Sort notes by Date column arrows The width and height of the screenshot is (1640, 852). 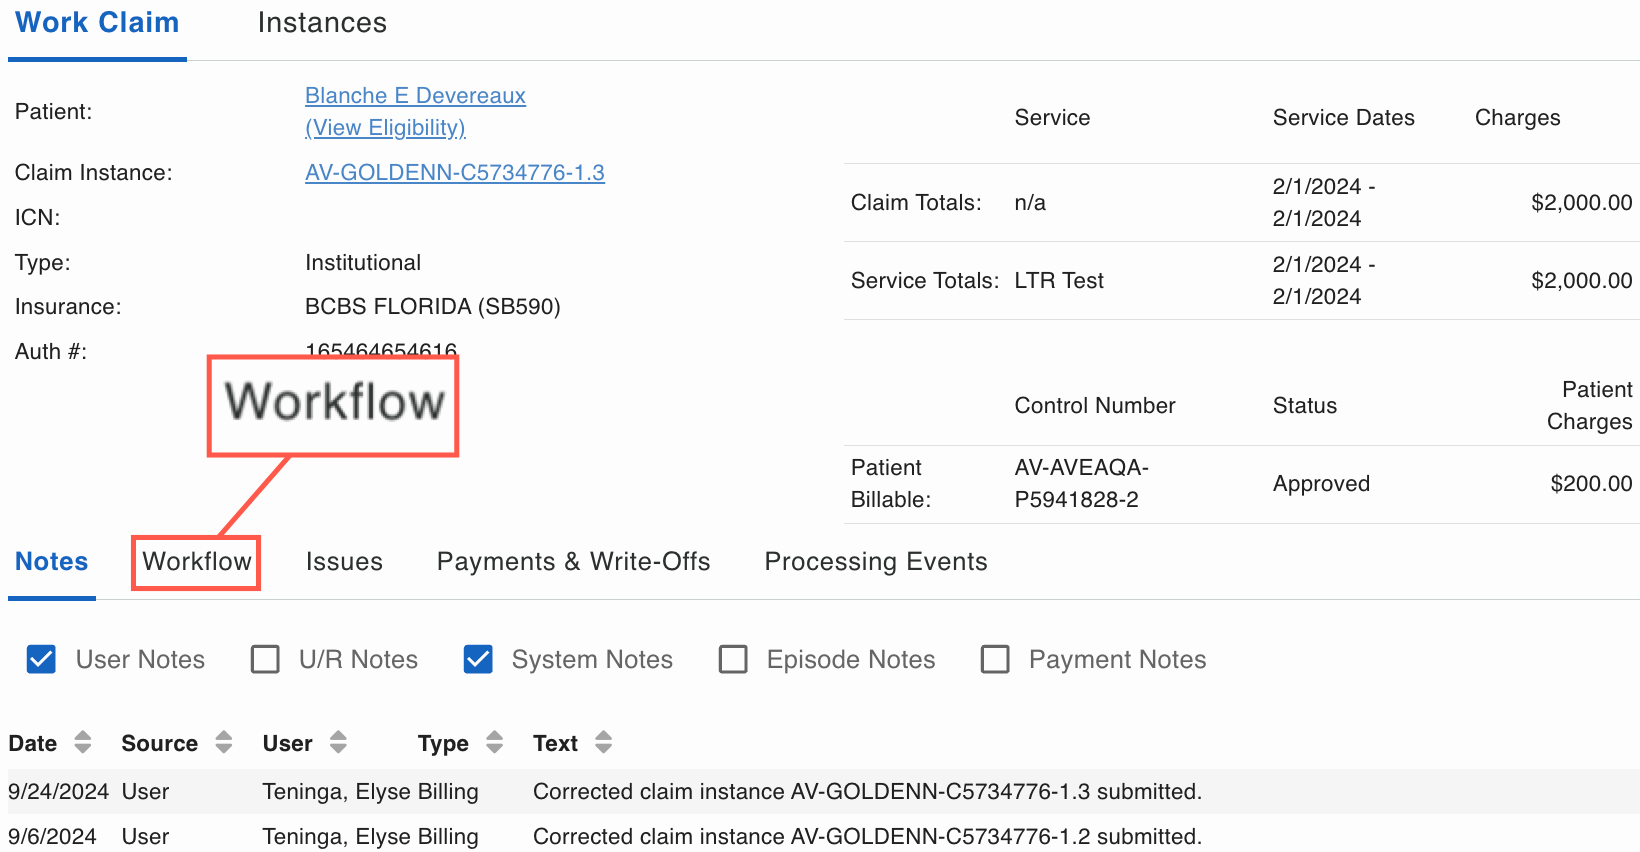83,742
